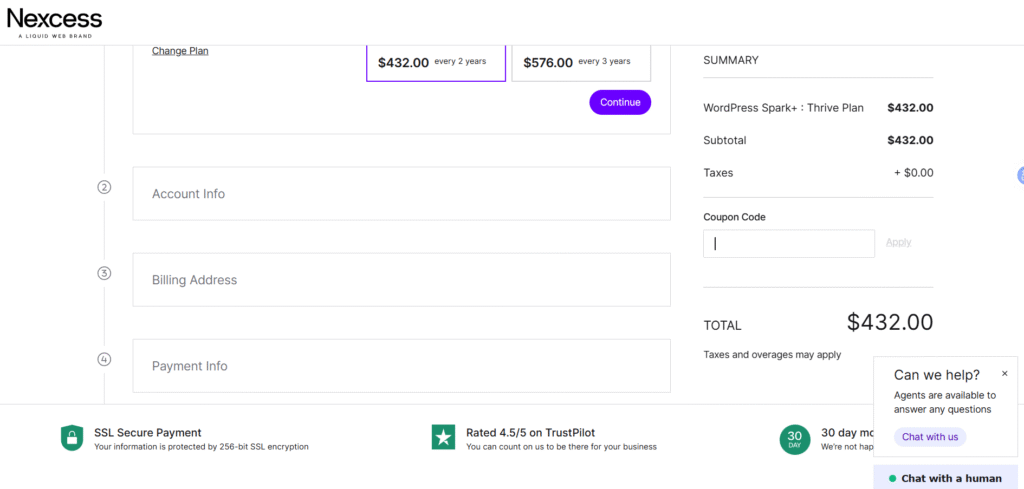Click the blue circular widget at right edge
Screen dimensions: 1024x489
point(1020,176)
